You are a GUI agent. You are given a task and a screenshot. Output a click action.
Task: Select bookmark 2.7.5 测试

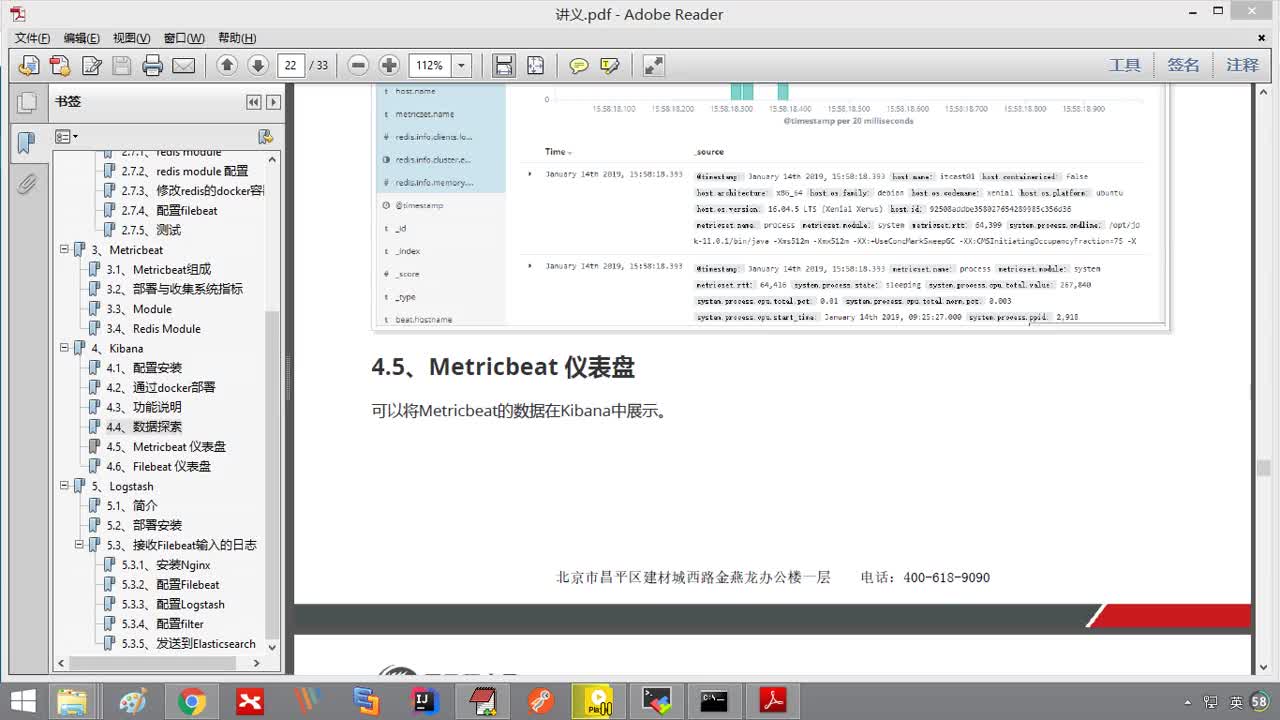(151, 230)
